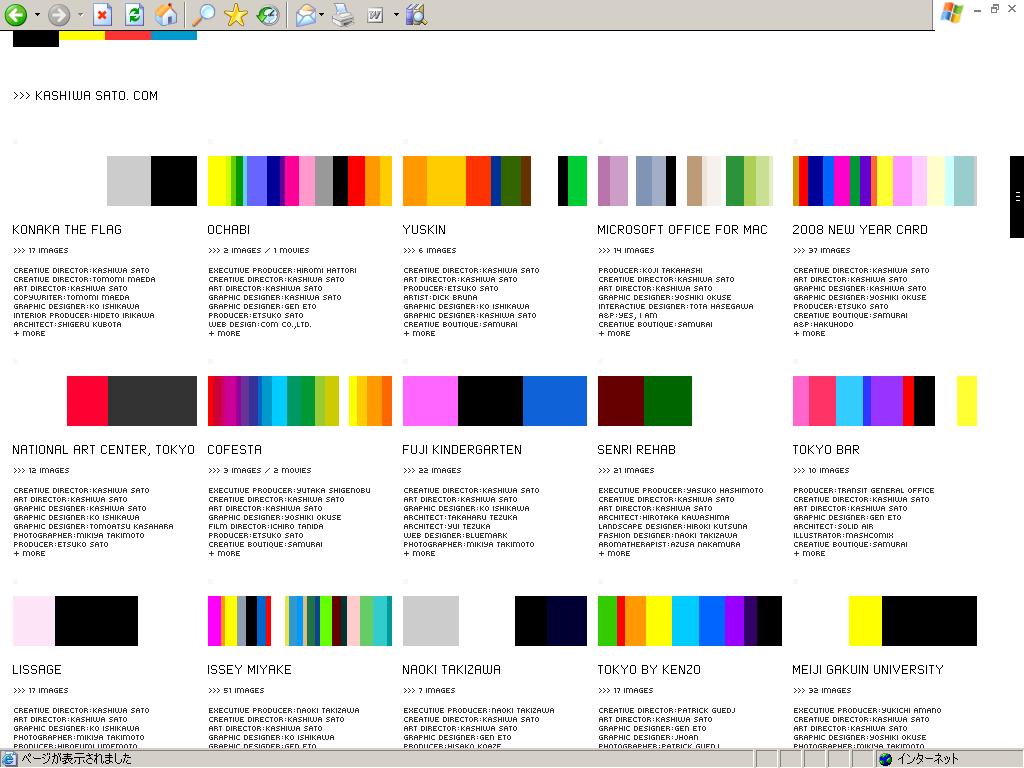Open the Research books icon
The image size is (1024, 768).
(x=416, y=14)
